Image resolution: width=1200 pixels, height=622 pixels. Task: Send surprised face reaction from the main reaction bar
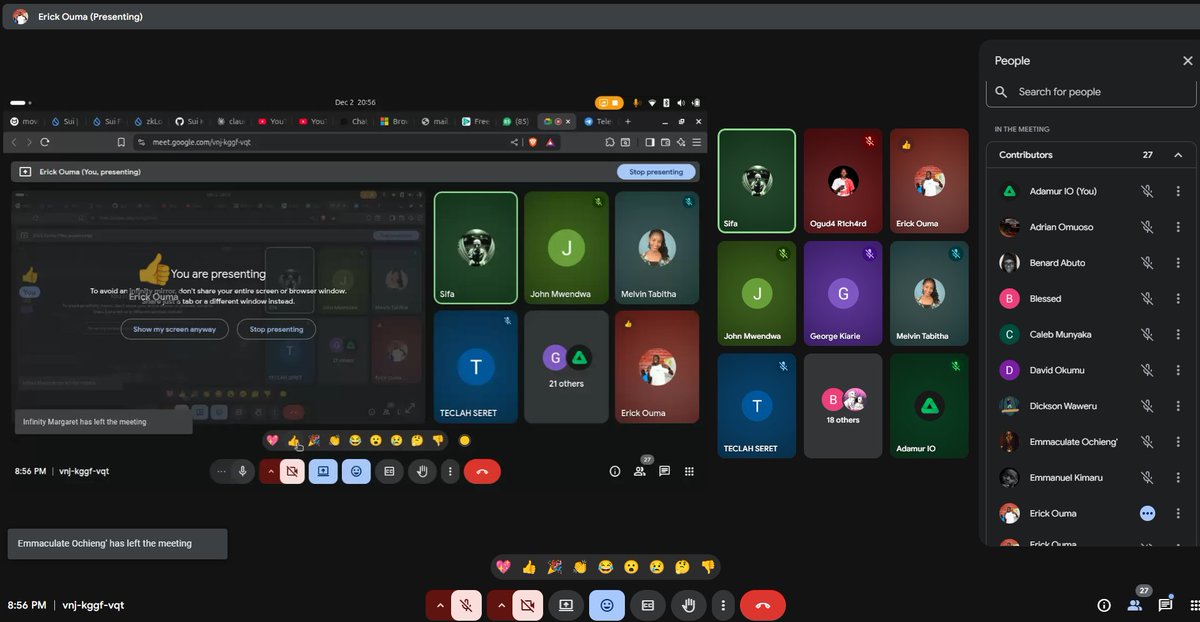coord(631,567)
